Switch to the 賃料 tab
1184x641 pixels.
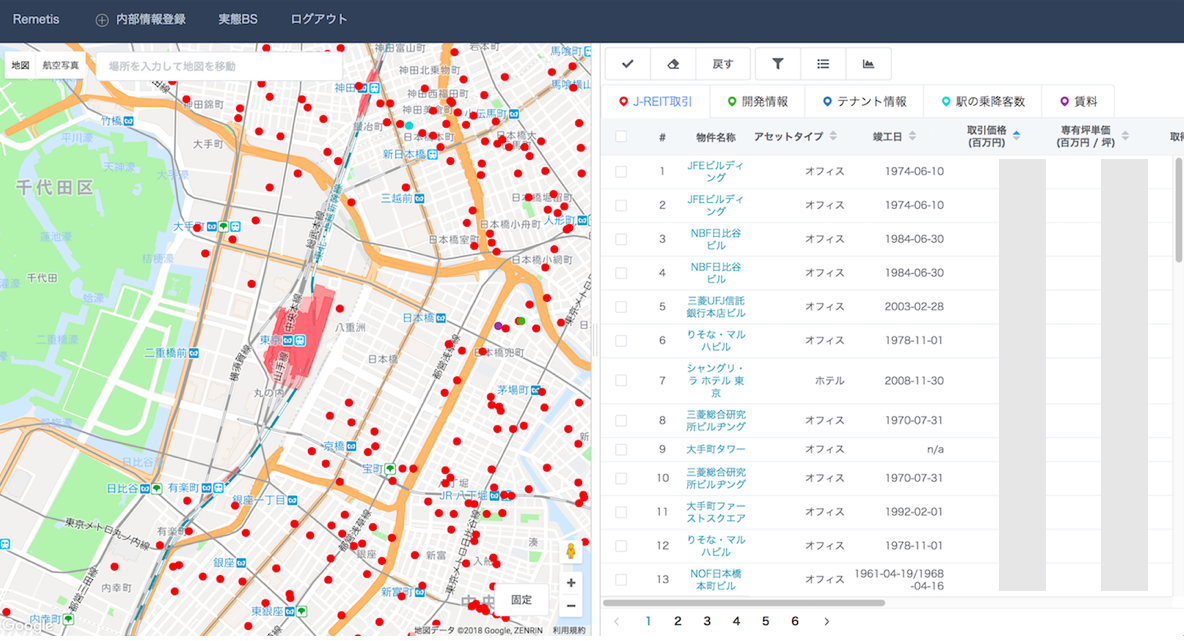point(1078,101)
